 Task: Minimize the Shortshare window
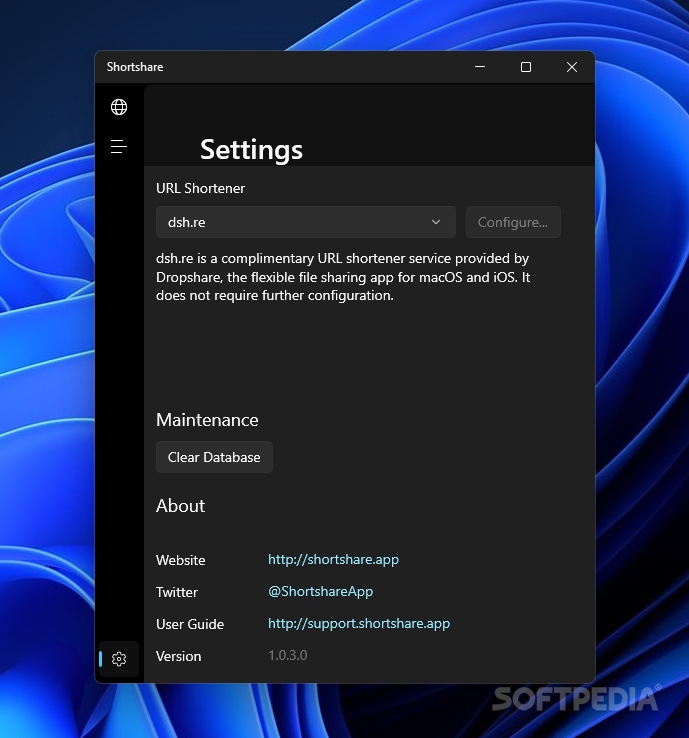tap(480, 67)
